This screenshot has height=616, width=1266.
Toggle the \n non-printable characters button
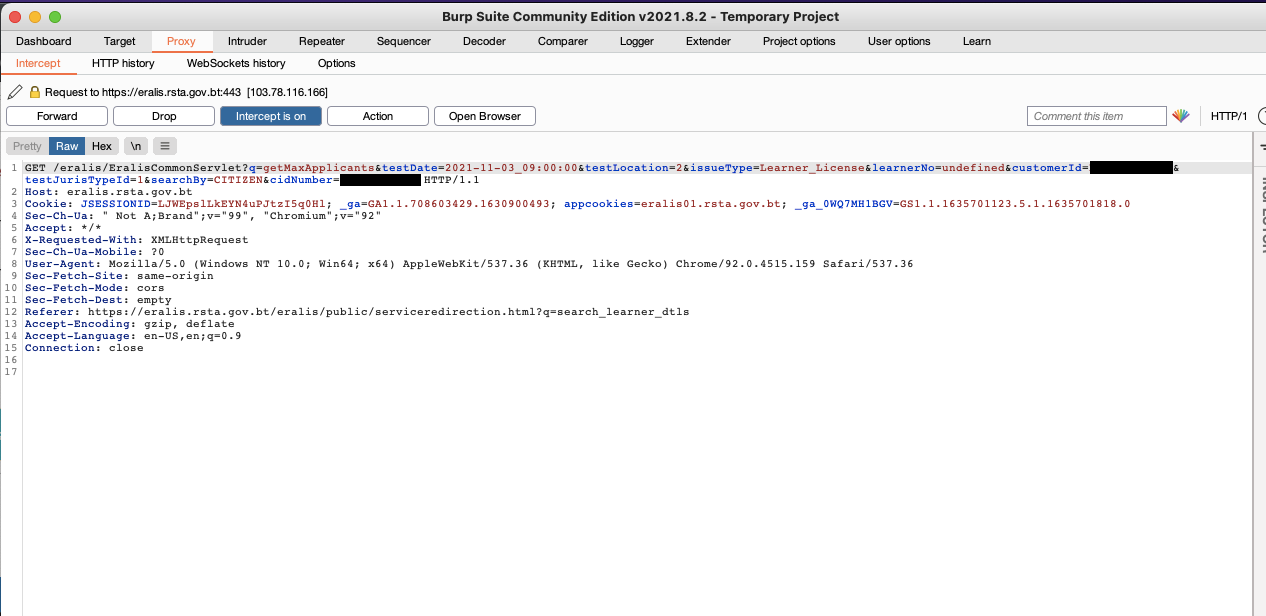pos(136,146)
